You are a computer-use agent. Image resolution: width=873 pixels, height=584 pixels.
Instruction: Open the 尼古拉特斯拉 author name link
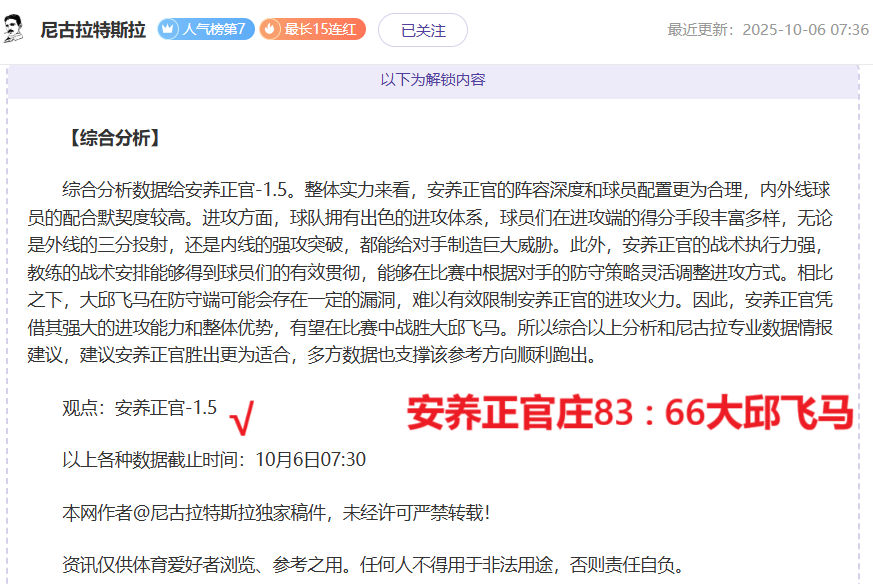92,30
